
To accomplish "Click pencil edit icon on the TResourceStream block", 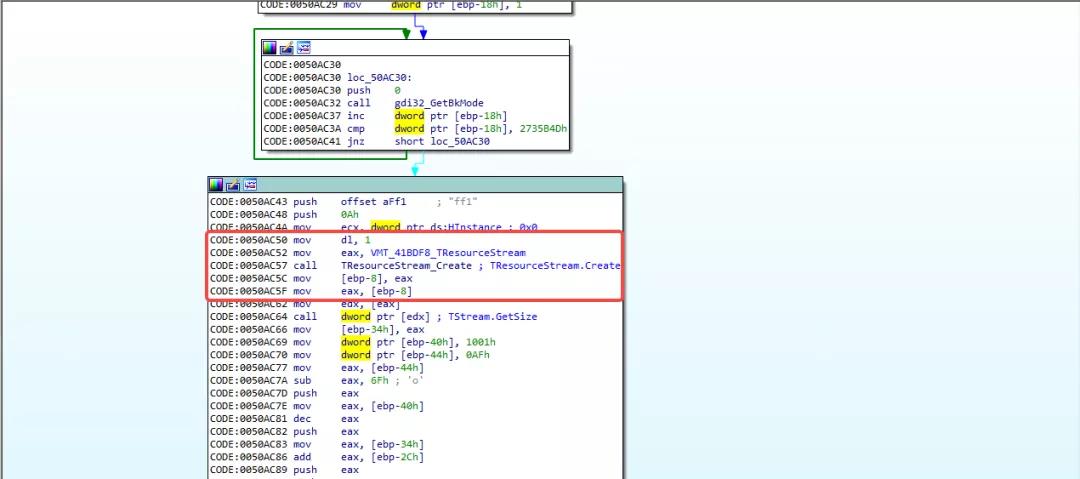I will tap(233, 185).
